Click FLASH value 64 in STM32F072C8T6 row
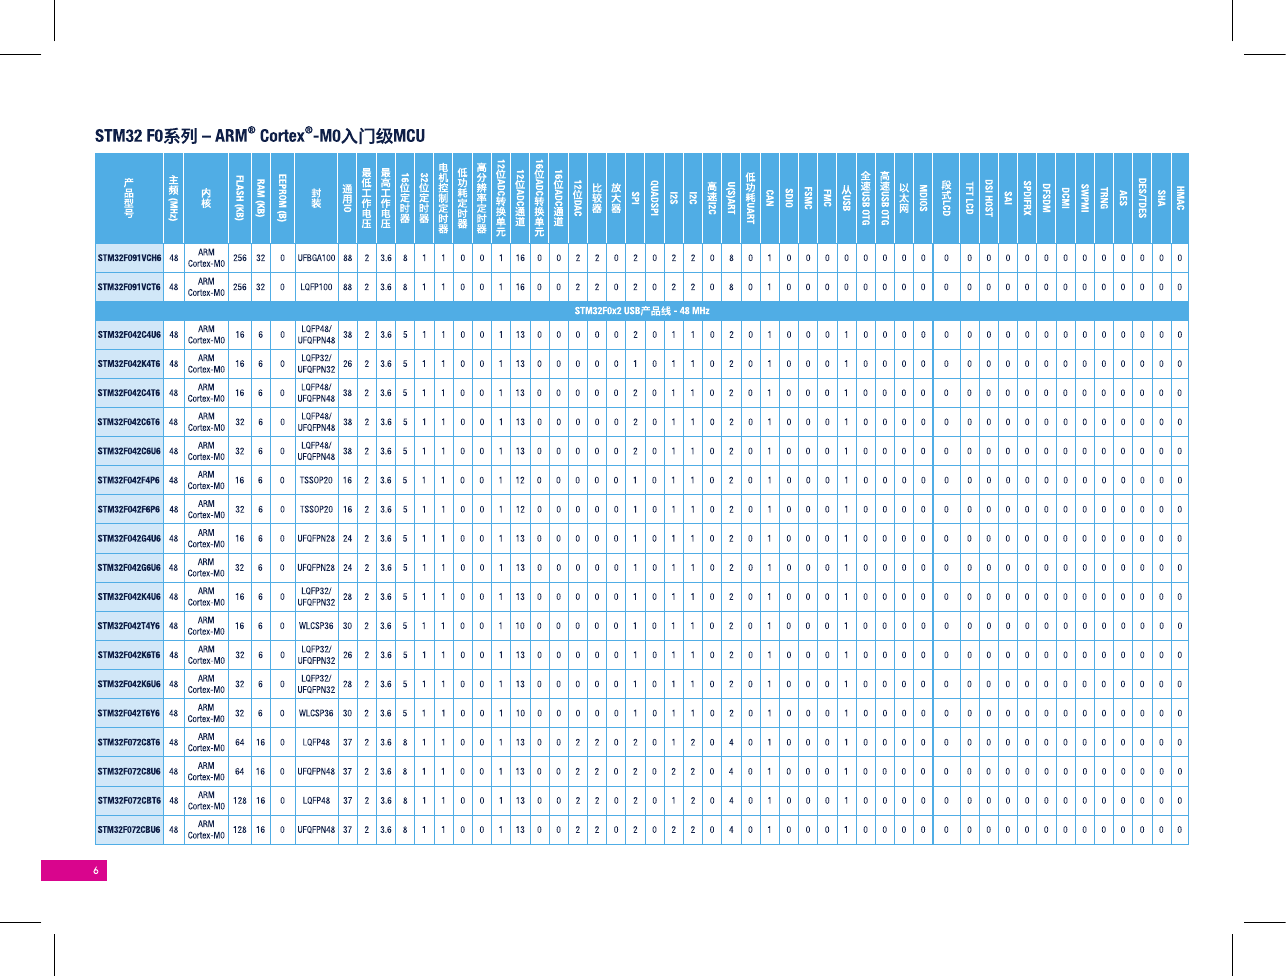 click(x=240, y=742)
